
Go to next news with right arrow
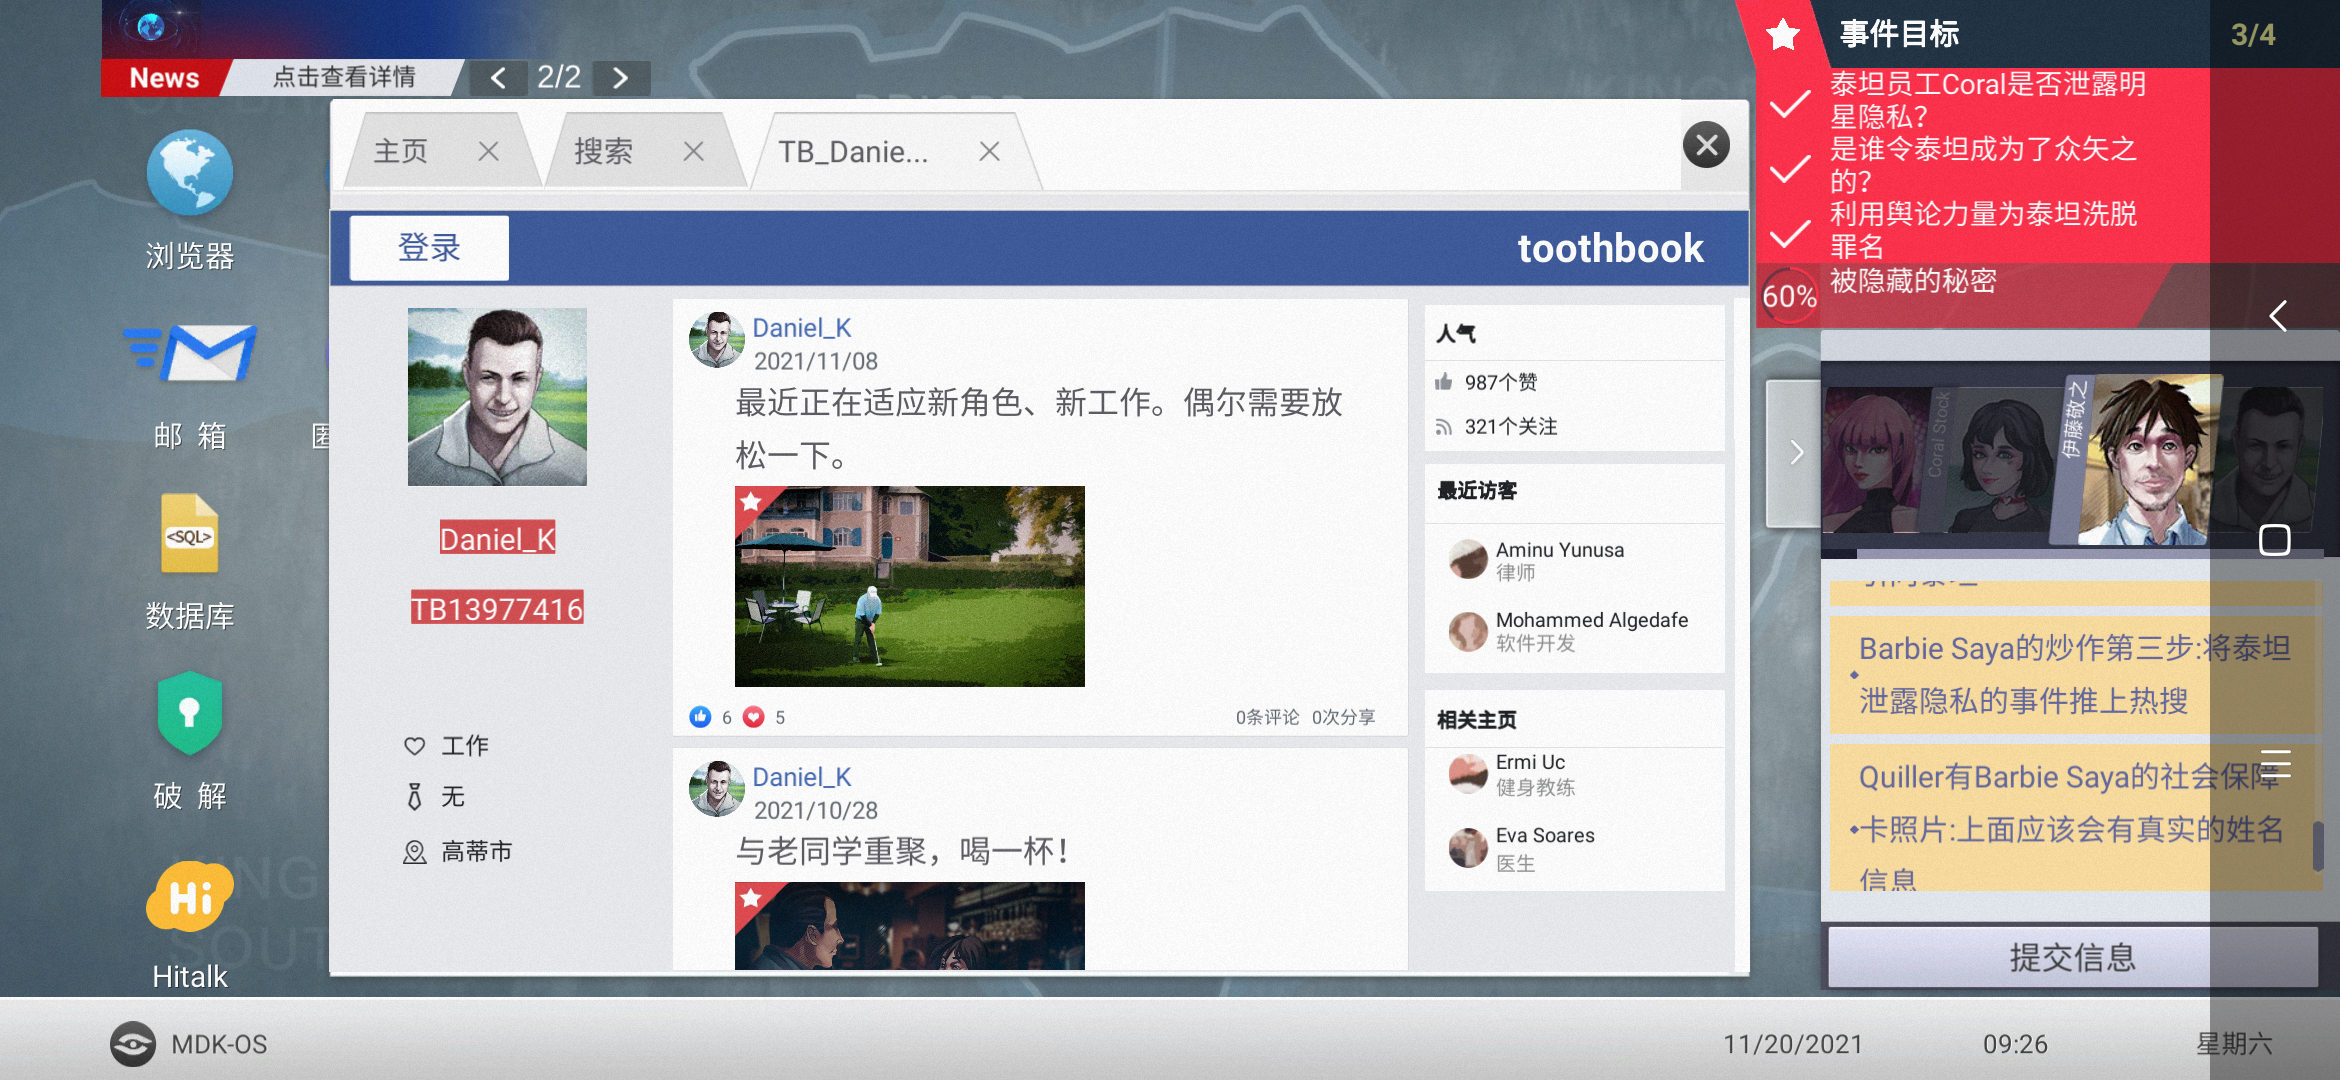coord(620,78)
